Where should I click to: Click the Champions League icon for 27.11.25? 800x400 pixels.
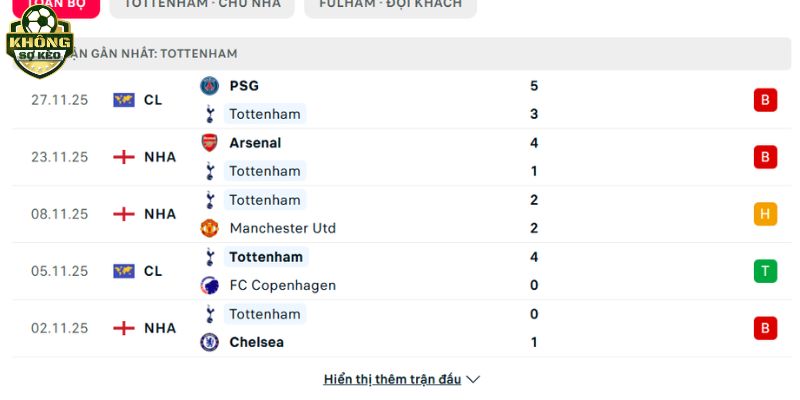point(123,100)
